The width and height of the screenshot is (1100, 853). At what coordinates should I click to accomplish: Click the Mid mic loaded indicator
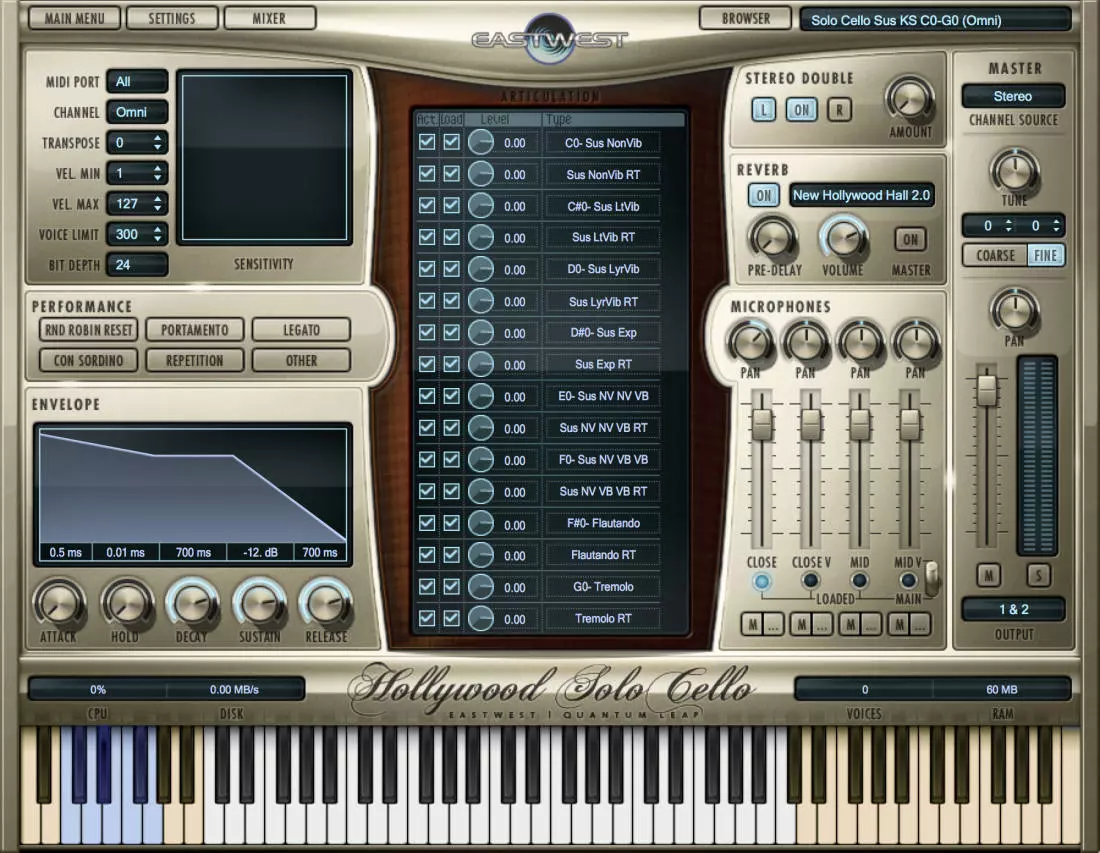point(859,581)
